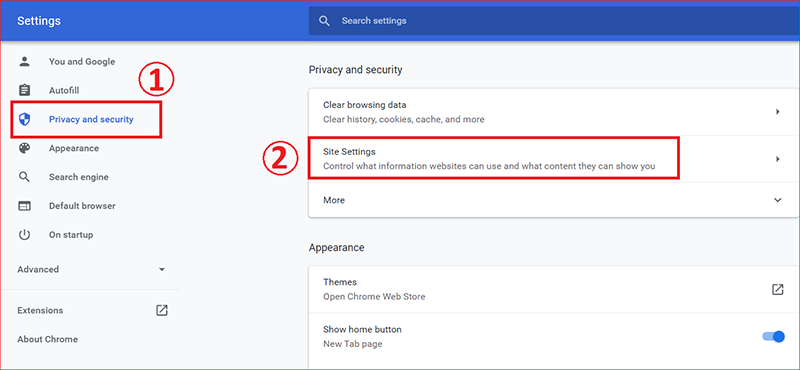Screen dimensions: 800x370
Task: Toggle the Show home button switch
Action: pyautogui.click(x=773, y=336)
